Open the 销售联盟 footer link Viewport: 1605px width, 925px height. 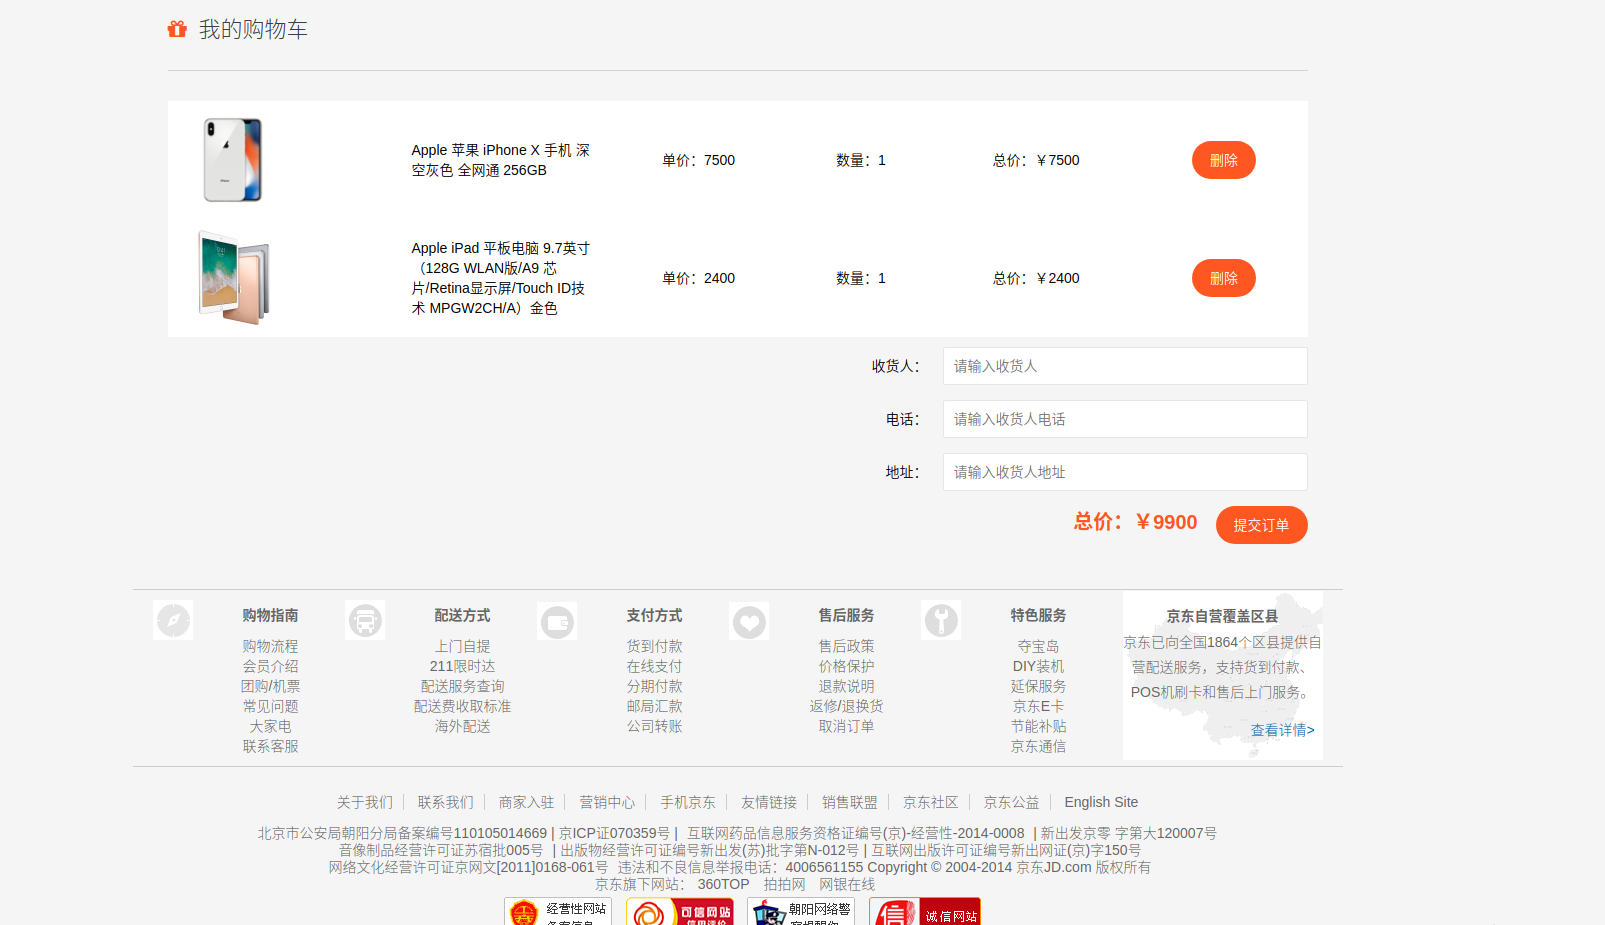850,802
